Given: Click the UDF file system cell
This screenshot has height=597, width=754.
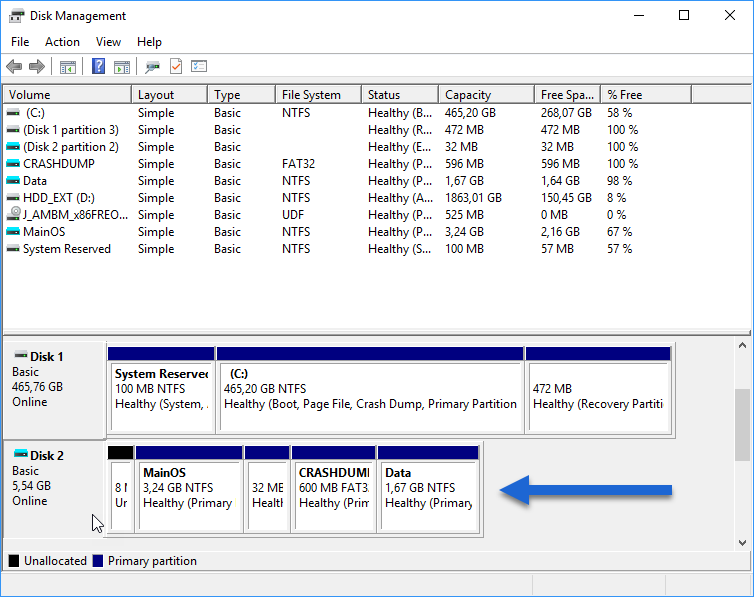Looking at the screenshot, I should [x=293, y=215].
